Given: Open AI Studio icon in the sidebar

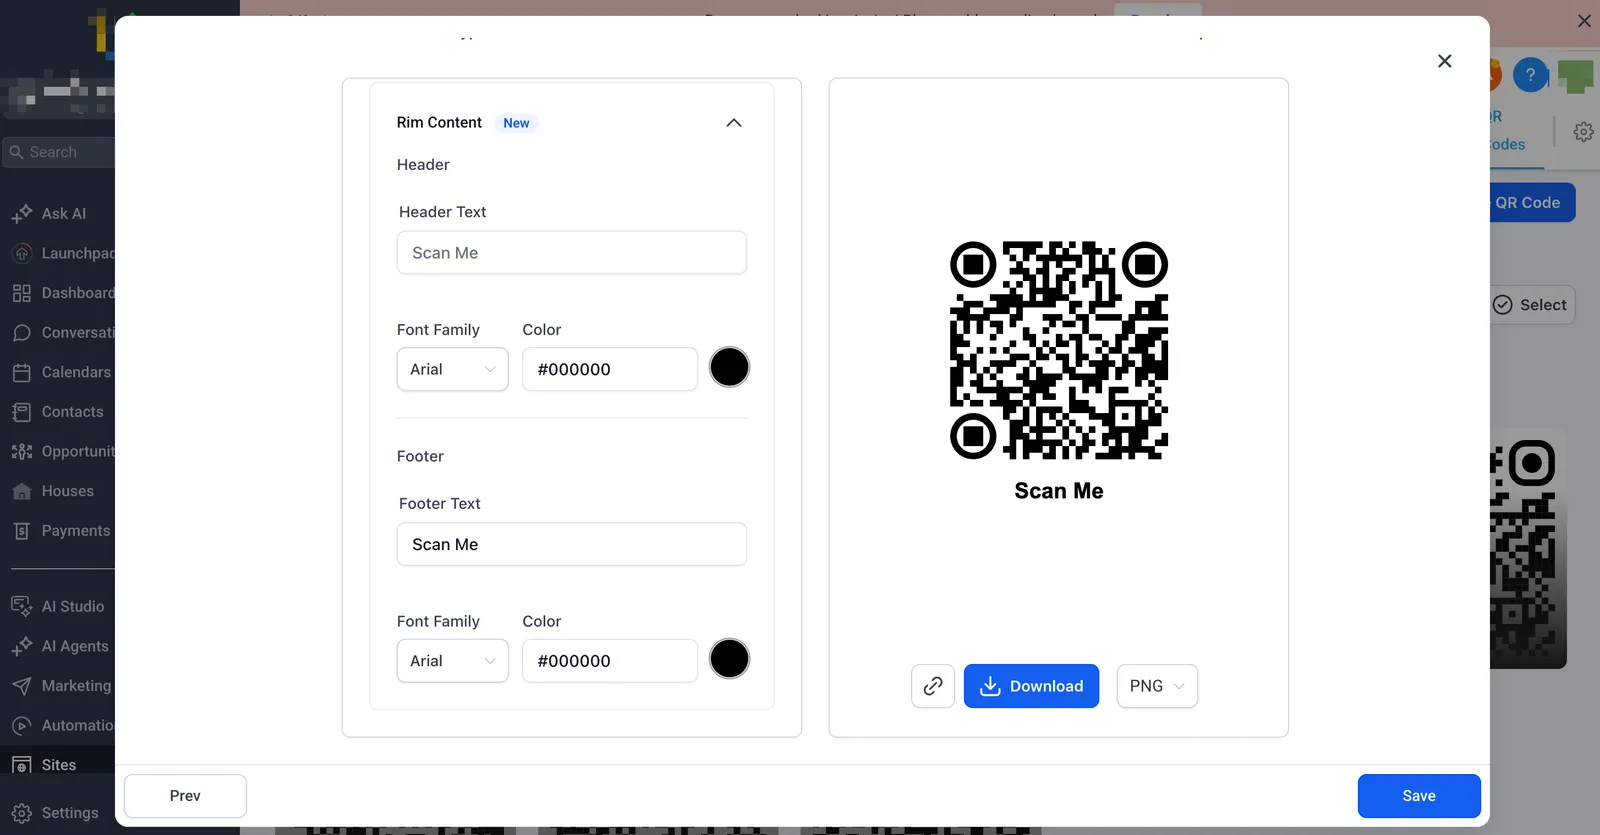Looking at the screenshot, I should click(x=22, y=607).
